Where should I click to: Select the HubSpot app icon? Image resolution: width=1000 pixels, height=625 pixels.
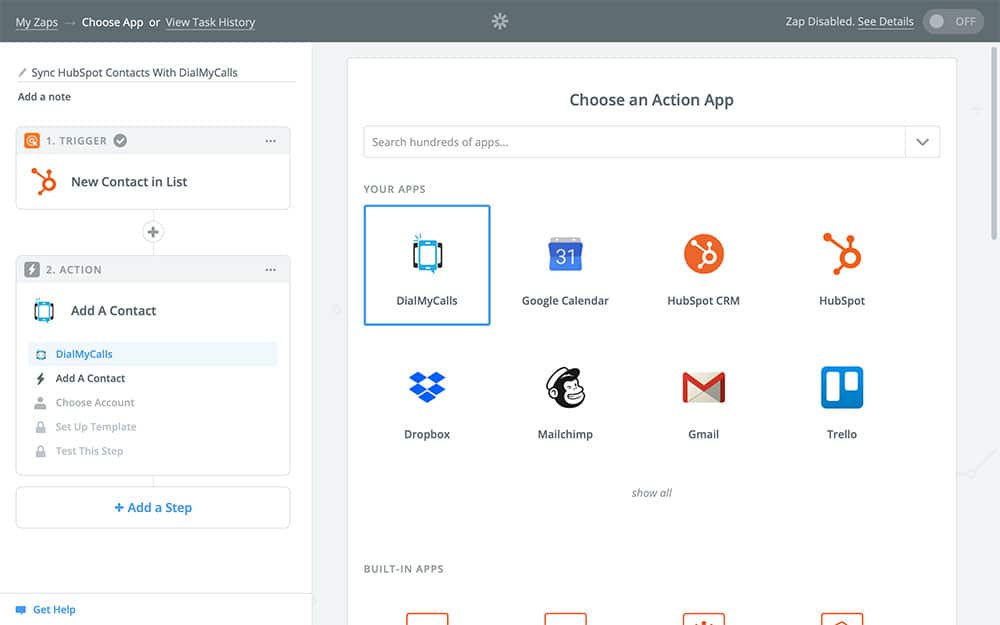point(841,255)
